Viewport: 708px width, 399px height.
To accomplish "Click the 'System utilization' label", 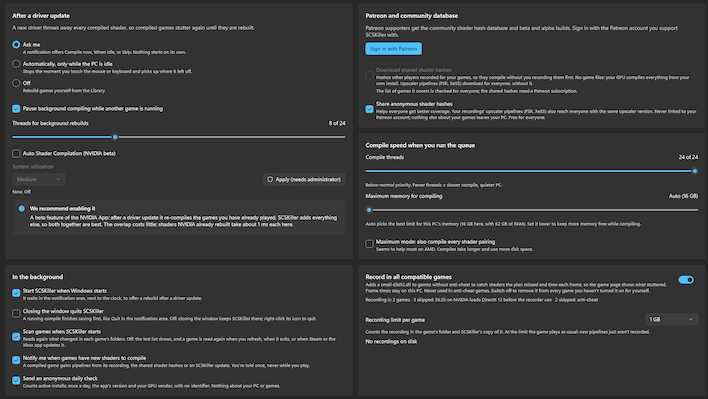I will pos(33,167).
